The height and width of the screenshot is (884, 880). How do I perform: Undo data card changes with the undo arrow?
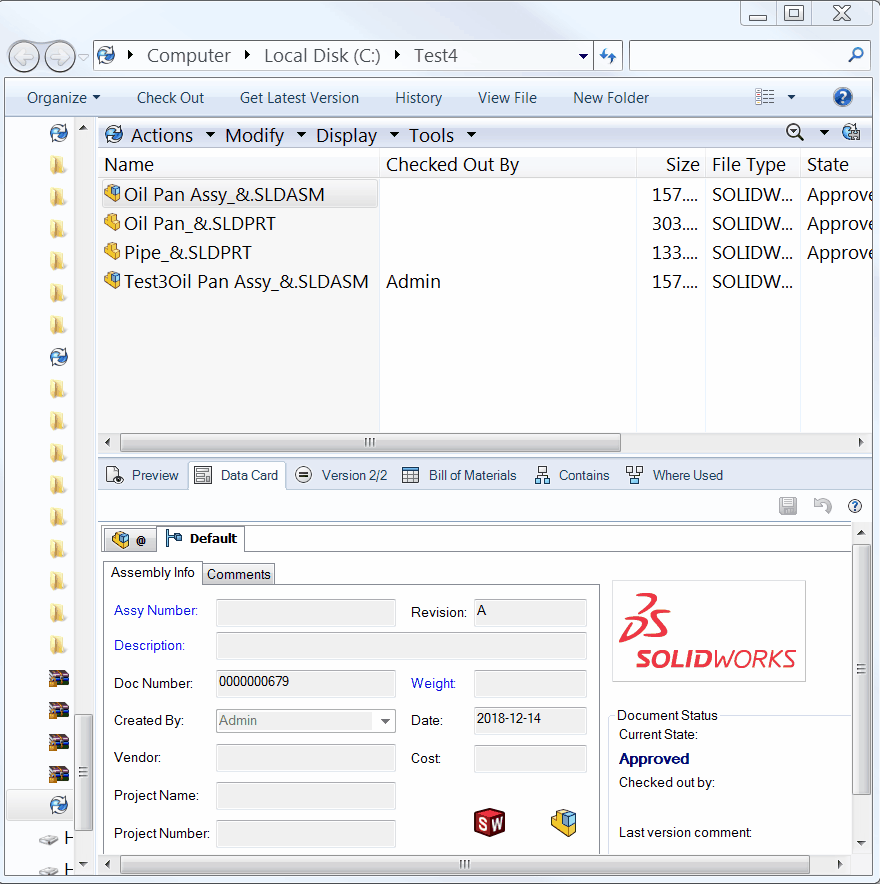[x=822, y=506]
